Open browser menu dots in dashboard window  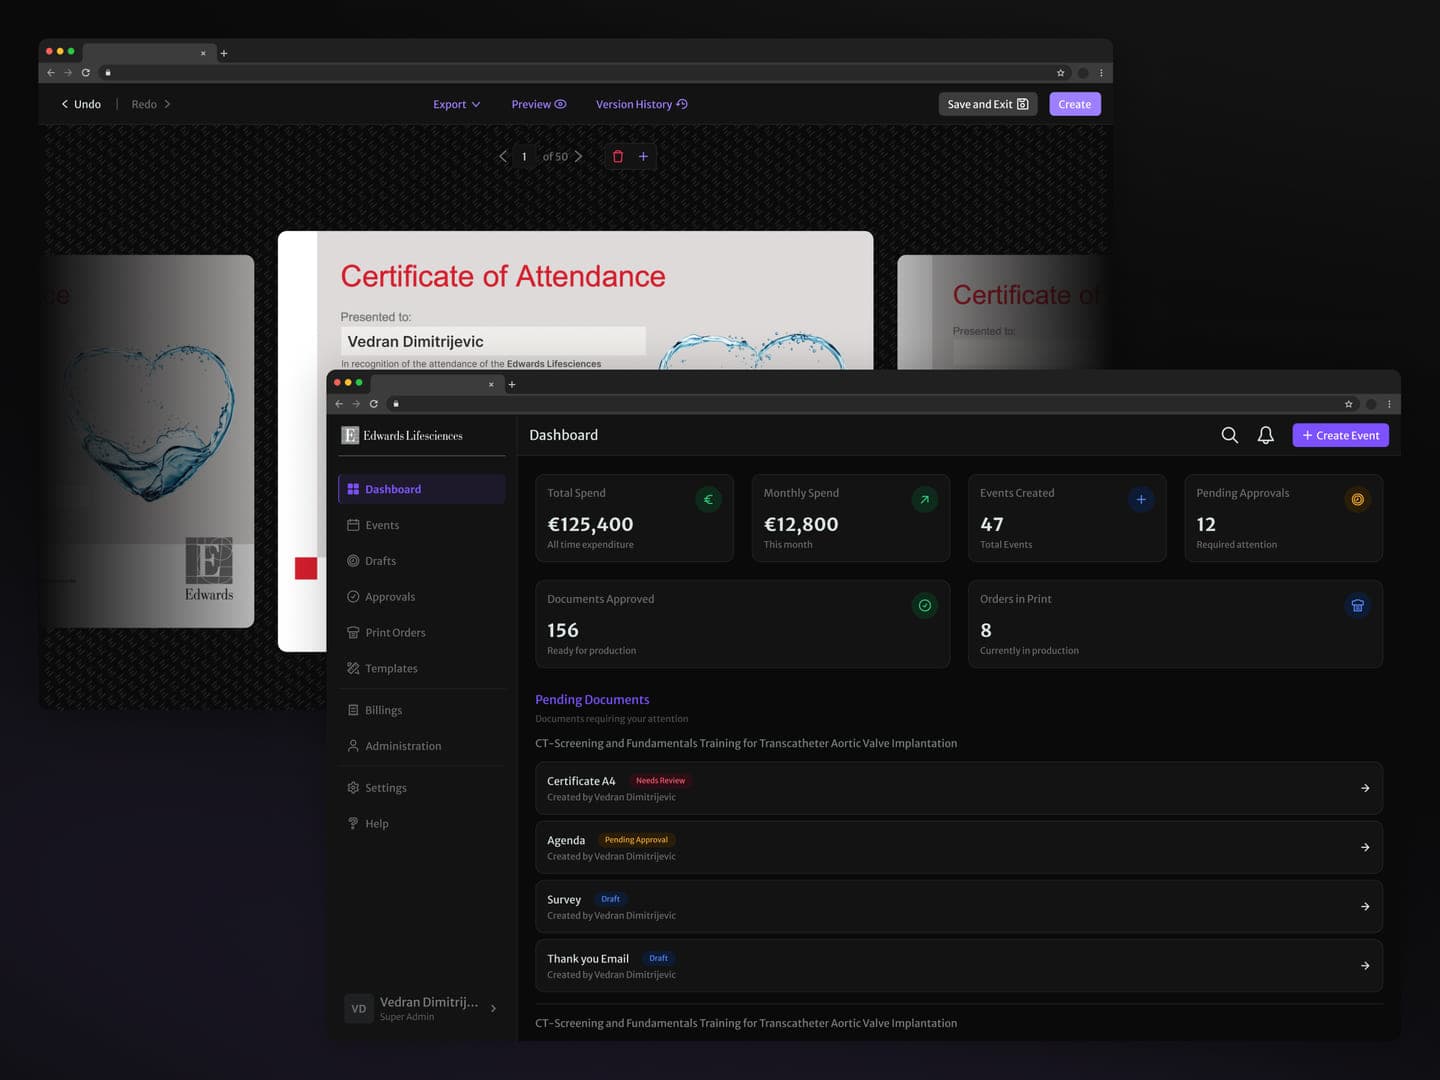[1389, 404]
